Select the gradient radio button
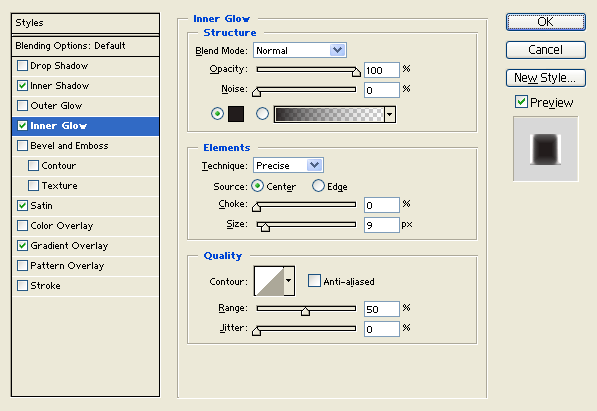597x411 pixels. [x=262, y=114]
